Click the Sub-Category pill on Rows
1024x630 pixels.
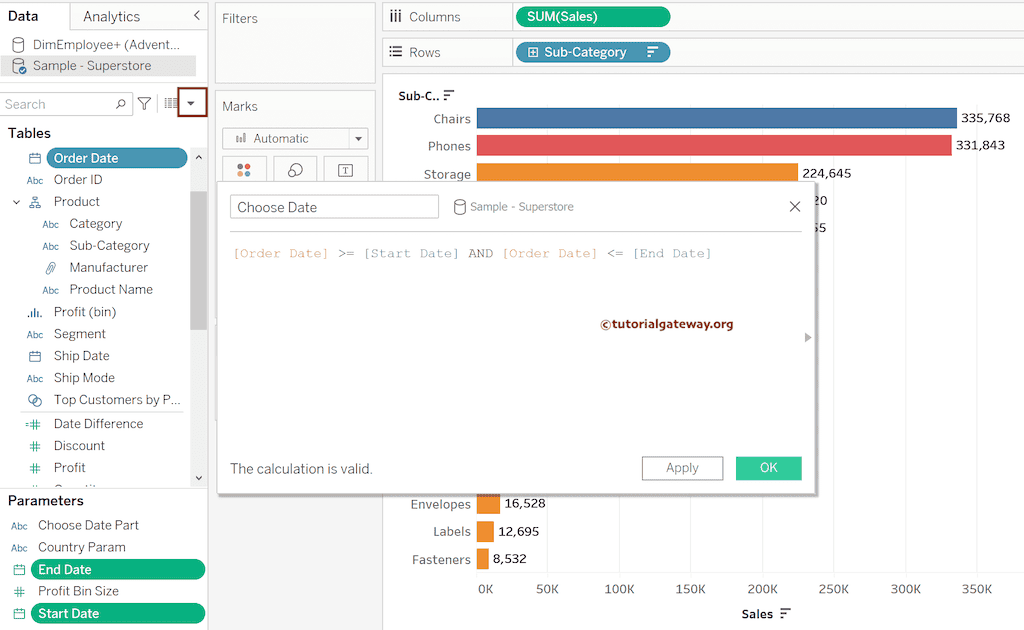click(592, 52)
